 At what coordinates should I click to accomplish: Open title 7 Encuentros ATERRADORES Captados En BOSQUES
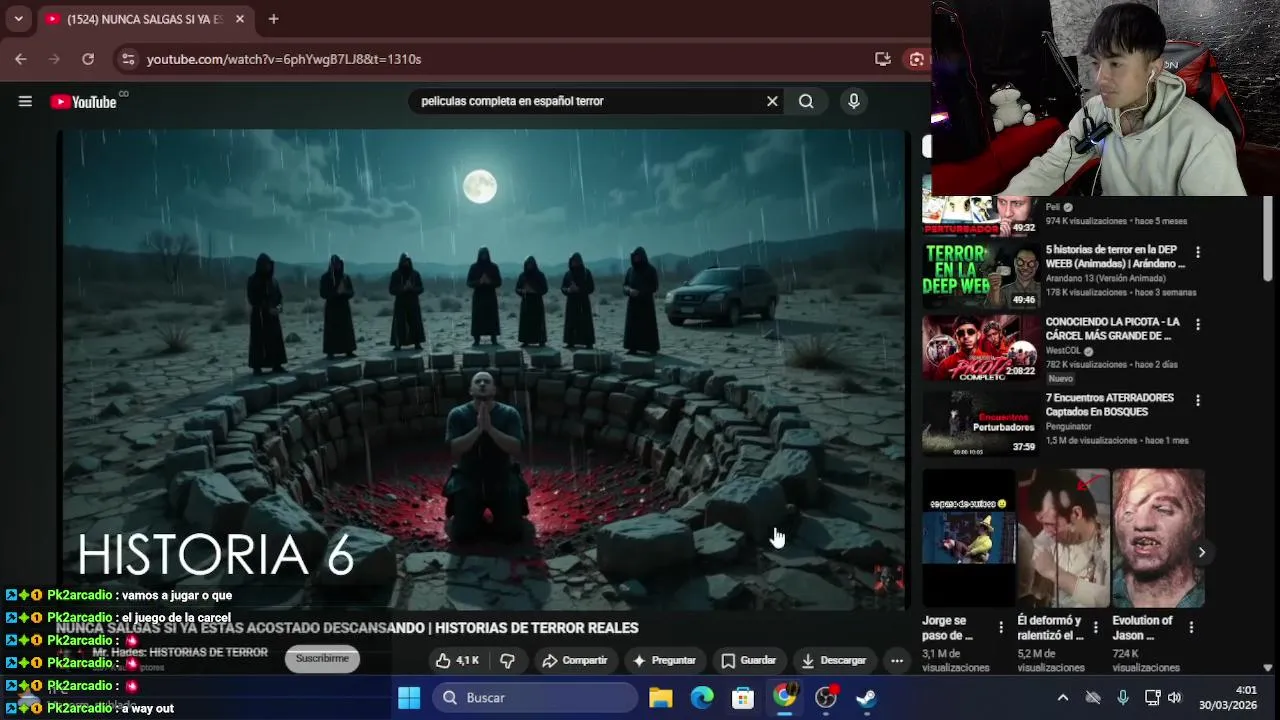[1110, 405]
